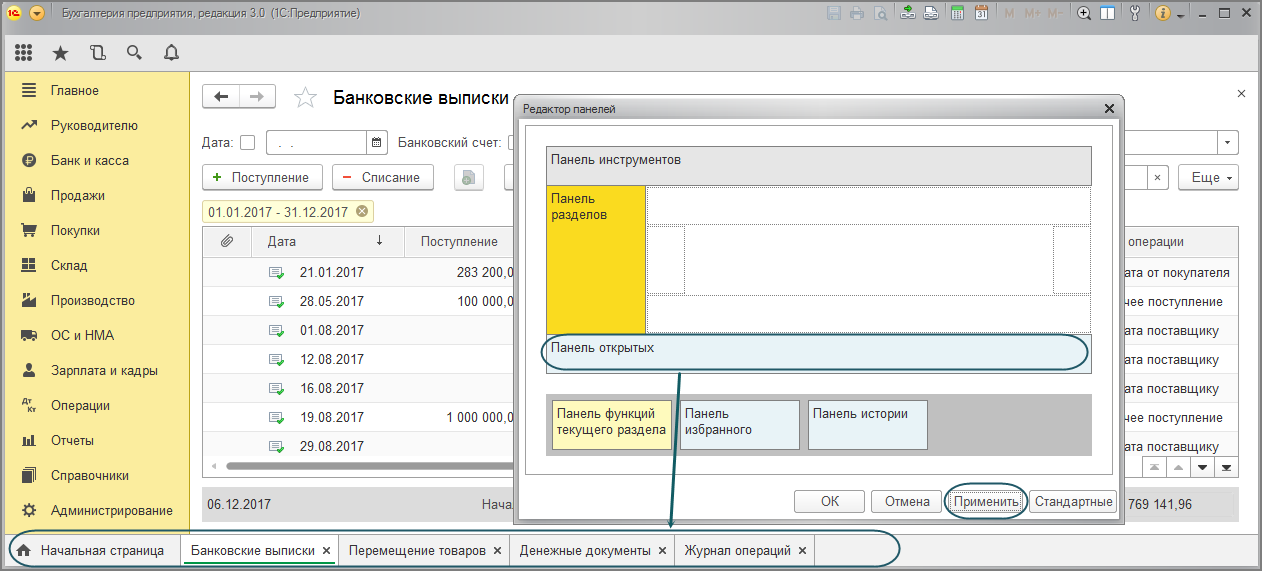Open Favorites star in the toolbar
This screenshot has width=1262, height=571.
(x=61, y=52)
